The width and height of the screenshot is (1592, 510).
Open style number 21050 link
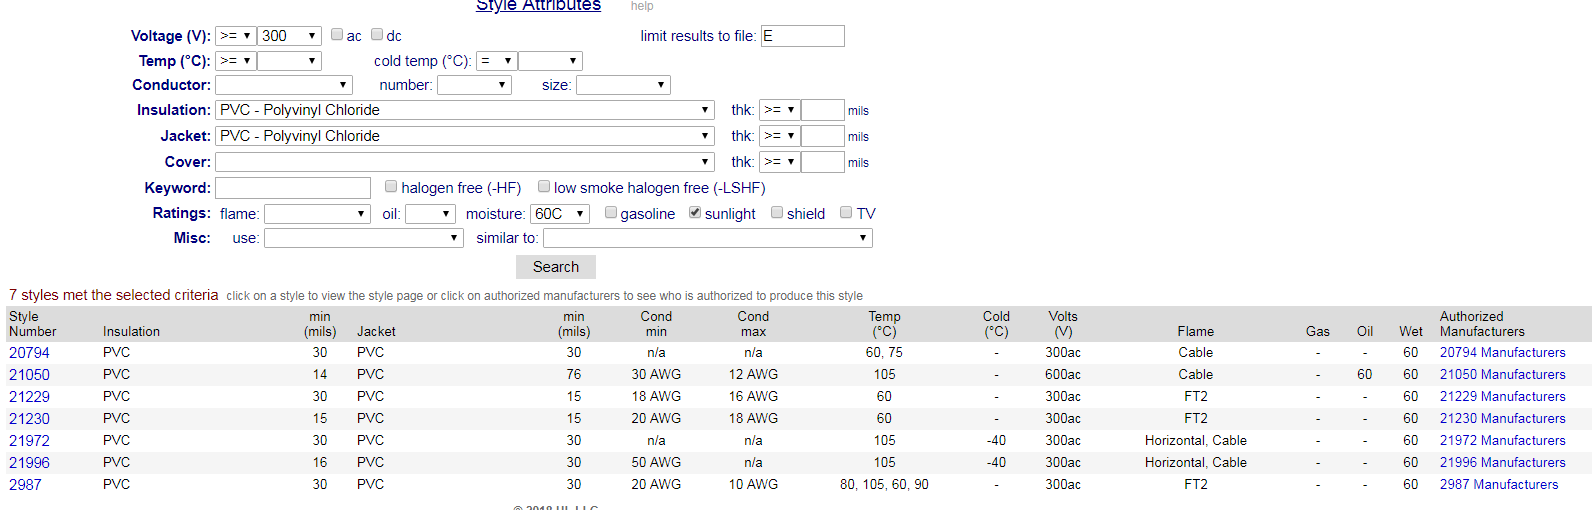tap(29, 375)
